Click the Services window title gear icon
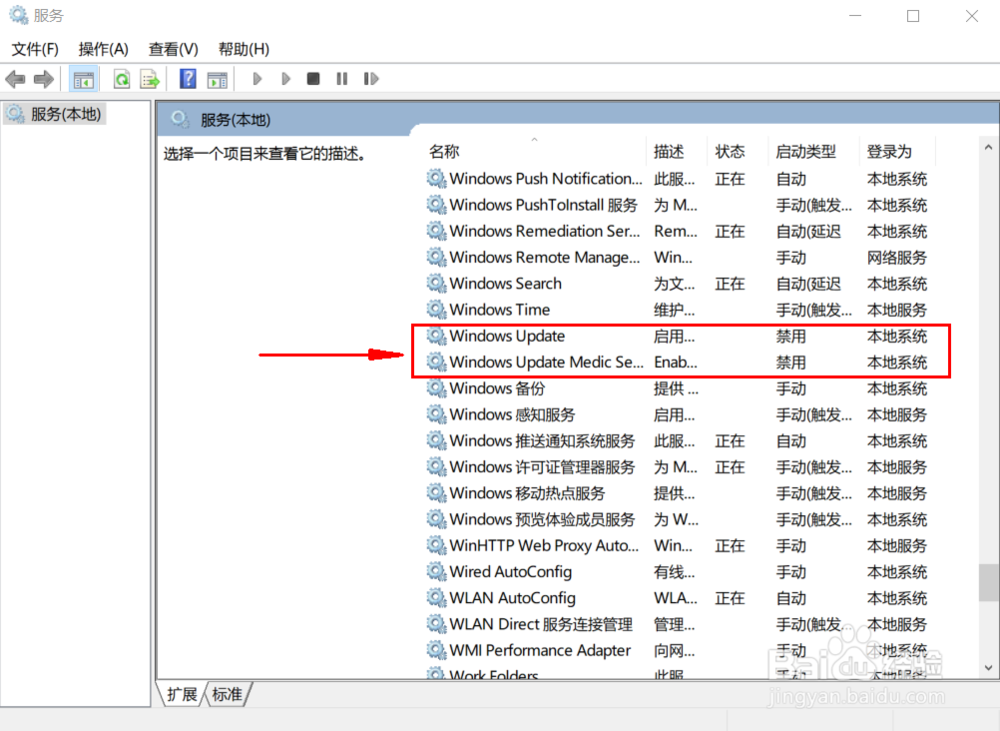The width and height of the screenshot is (1000, 731). (x=18, y=15)
